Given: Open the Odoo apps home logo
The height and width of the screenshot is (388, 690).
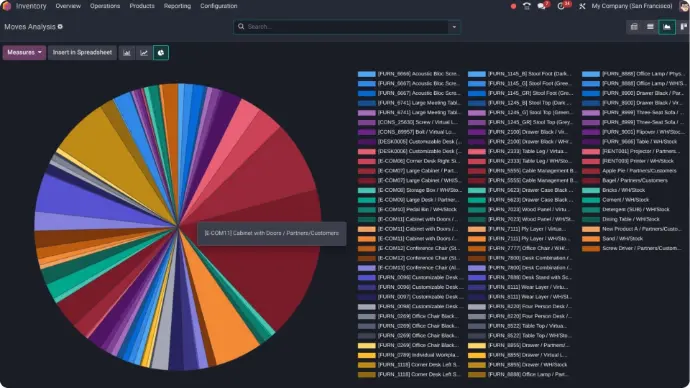Looking at the screenshot, I should (6, 6).
